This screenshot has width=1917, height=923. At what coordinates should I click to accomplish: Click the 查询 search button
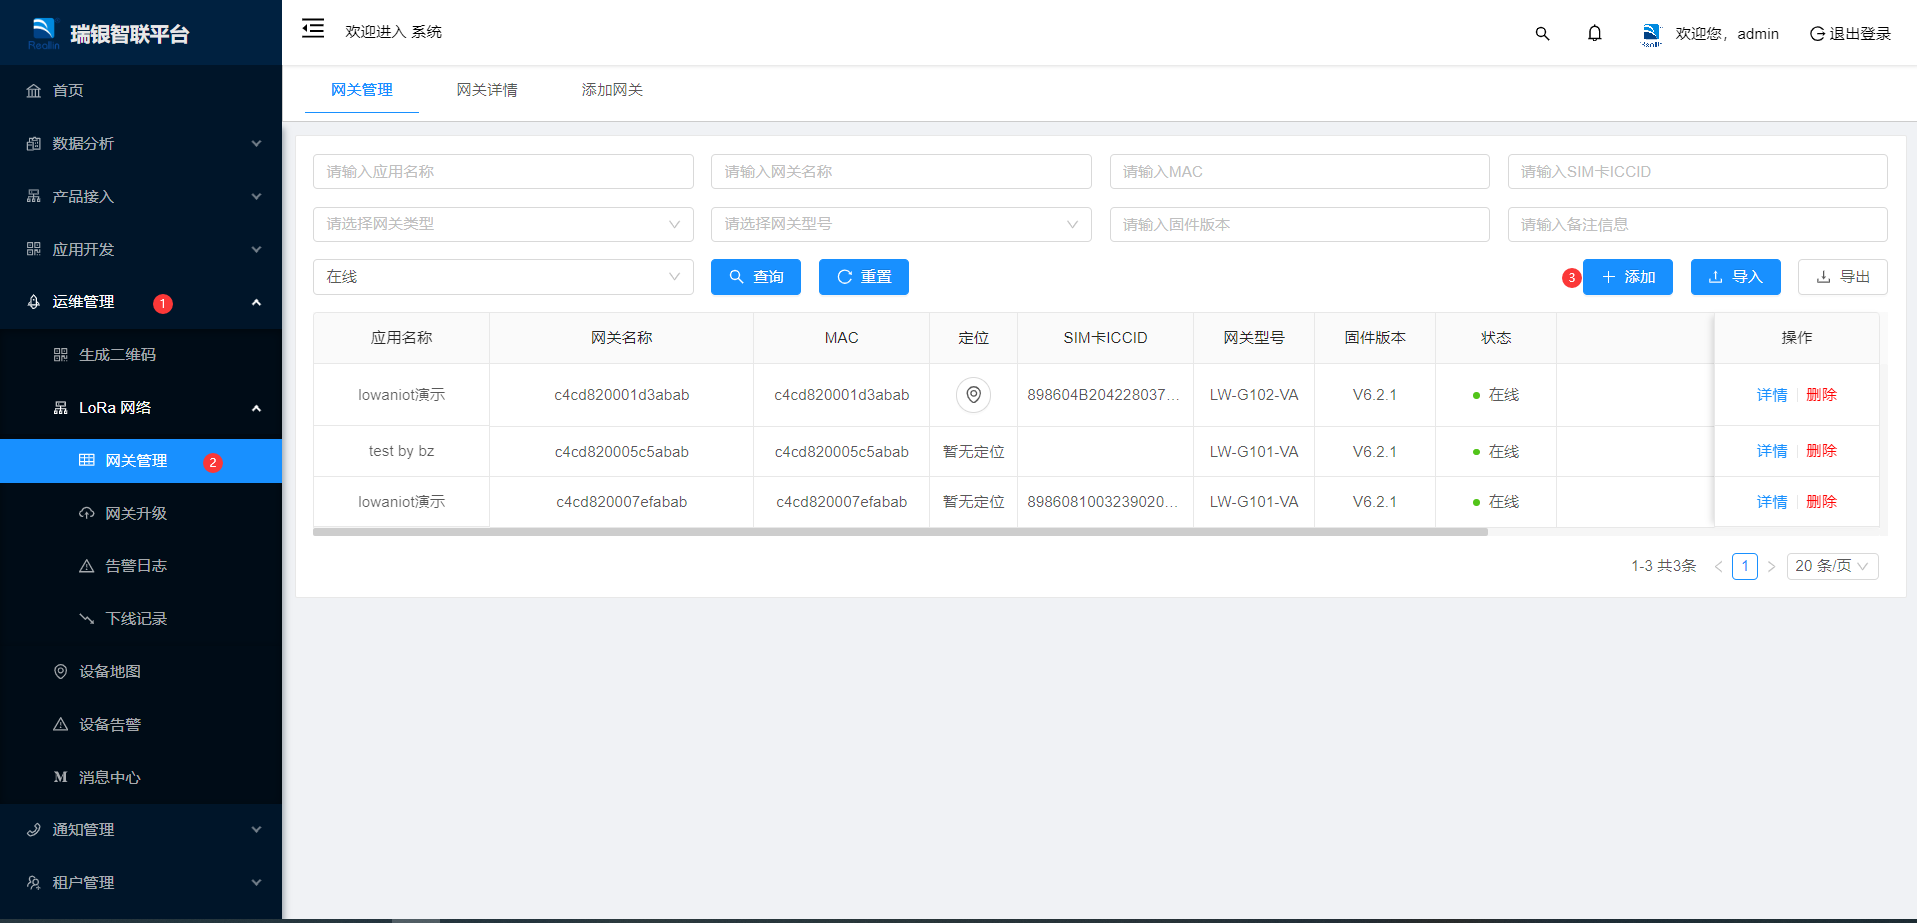point(756,277)
